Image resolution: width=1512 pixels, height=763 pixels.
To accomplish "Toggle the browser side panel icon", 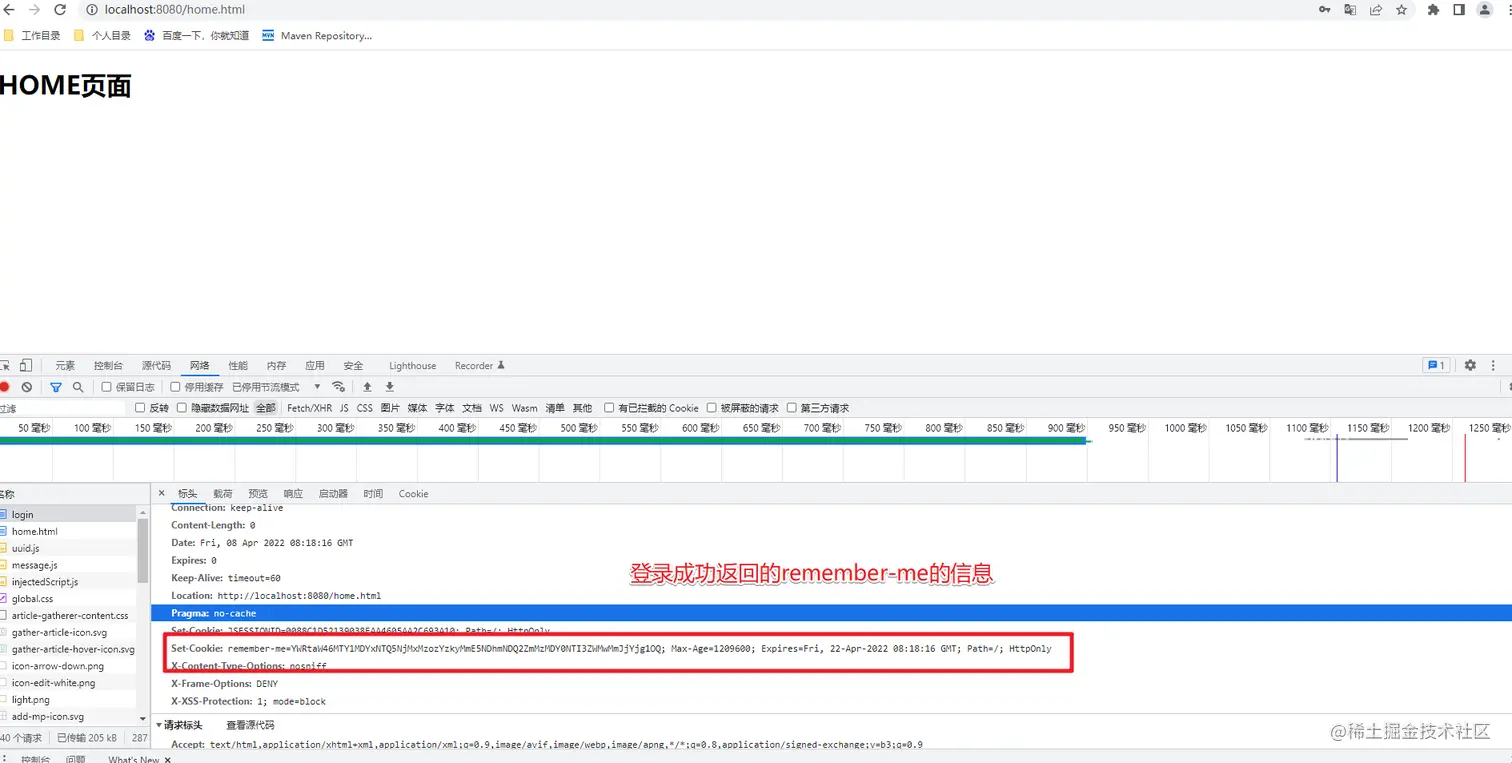I will point(1459,10).
